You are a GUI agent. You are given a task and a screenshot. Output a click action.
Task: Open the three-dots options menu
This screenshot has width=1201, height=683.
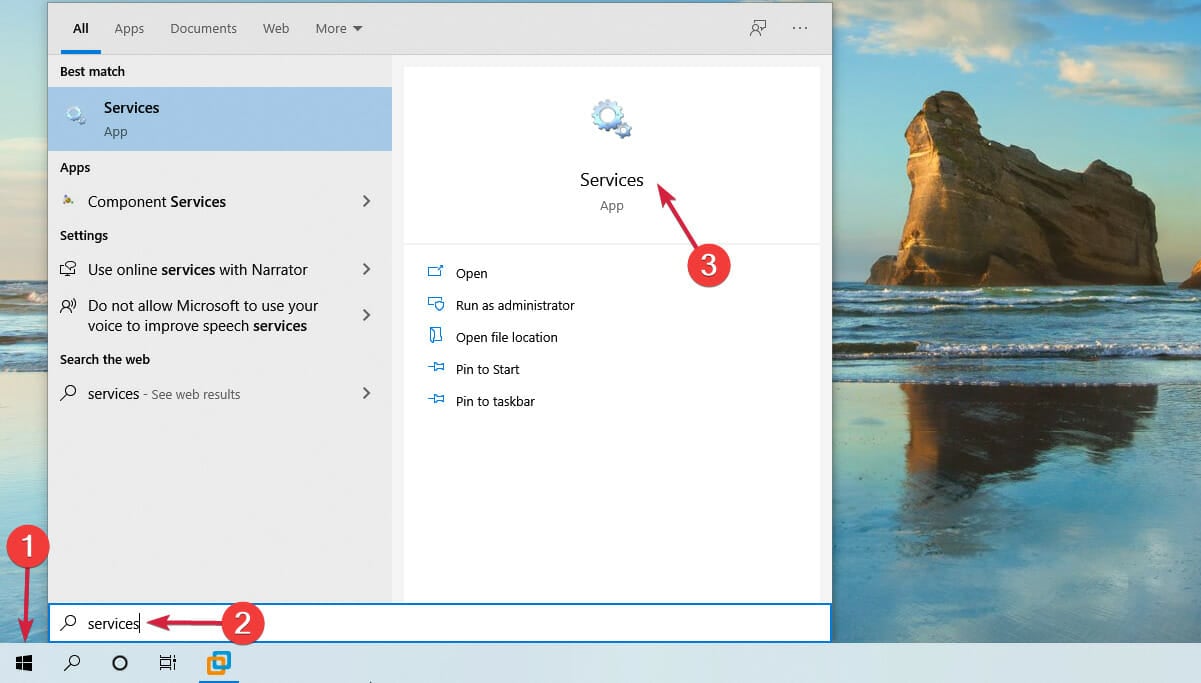click(x=800, y=28)
